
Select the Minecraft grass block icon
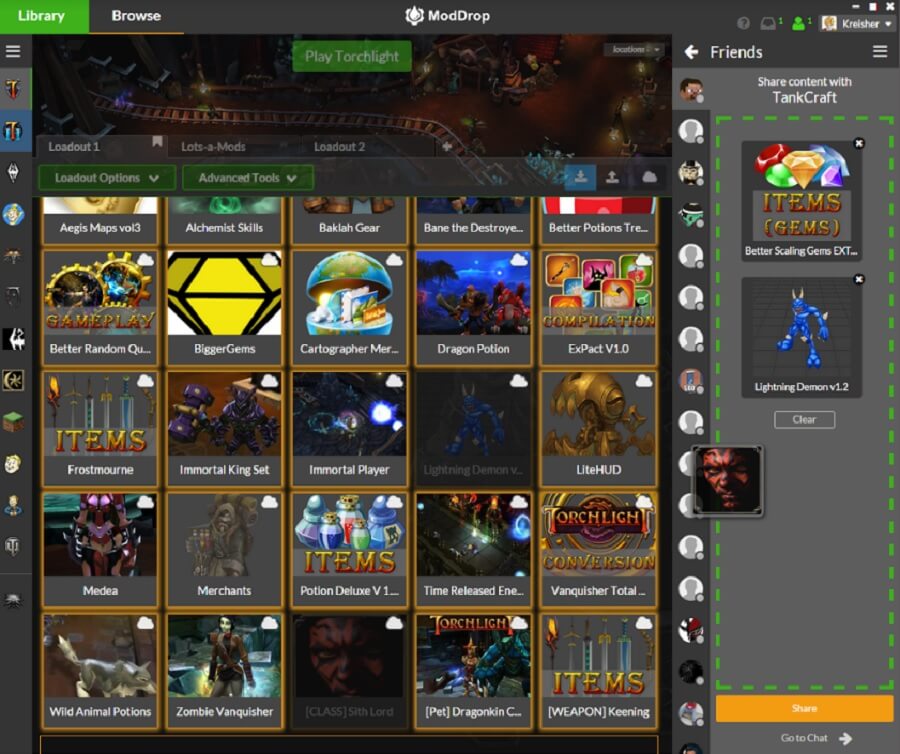pyautogui.click(x=13, y=422)
